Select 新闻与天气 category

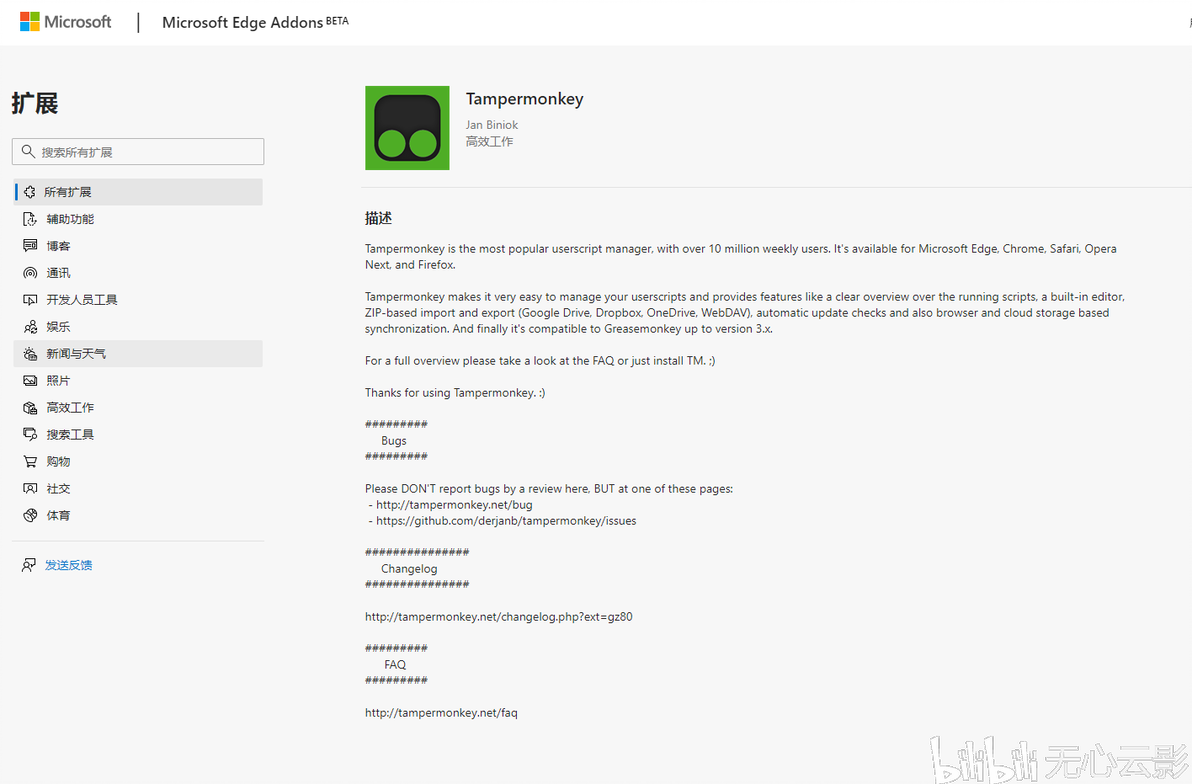[138, 354]
